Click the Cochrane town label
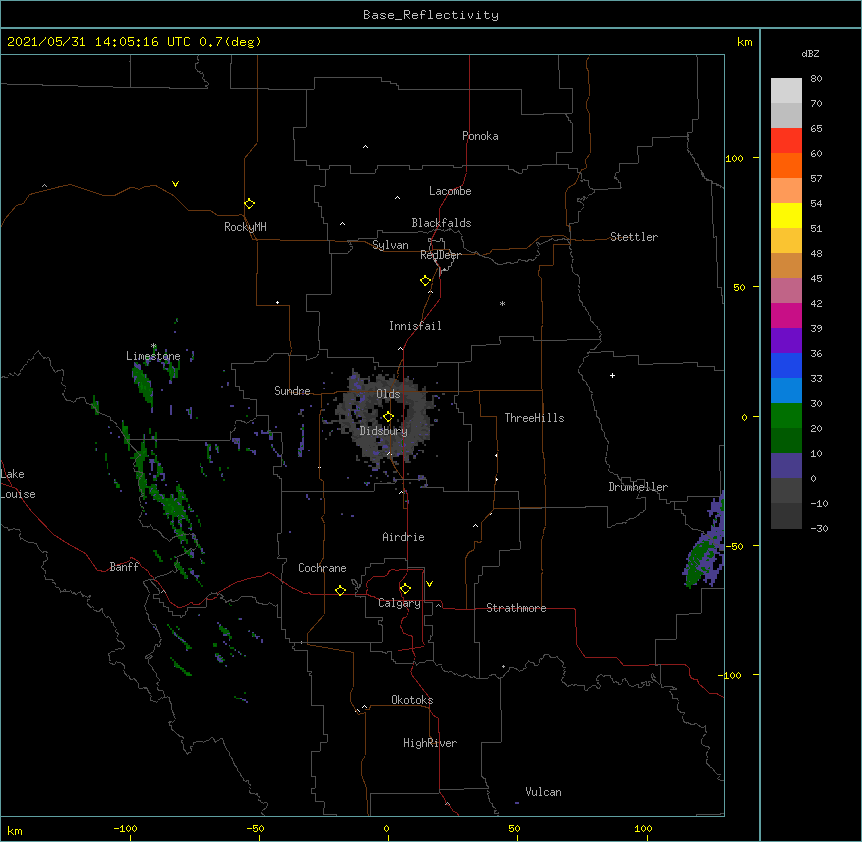Viewport: 862px width, 842px height. click(x=322, y=568)
